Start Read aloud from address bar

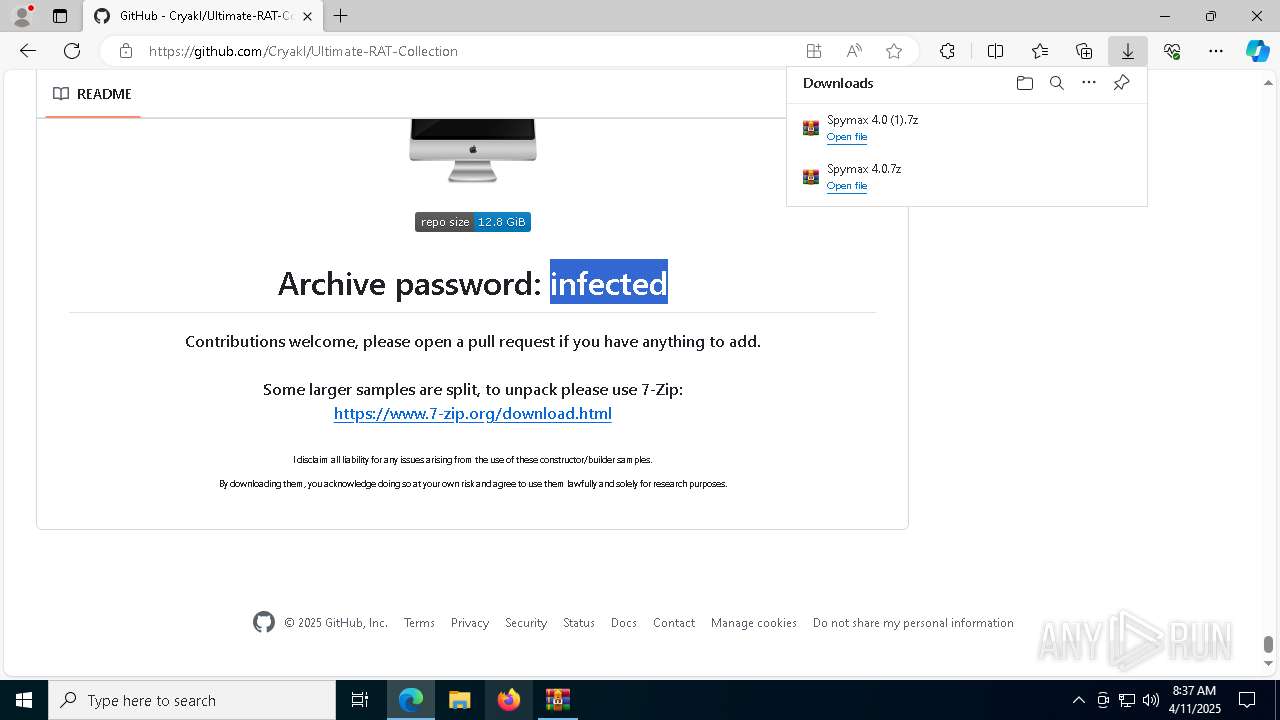[x=854, y=51]
